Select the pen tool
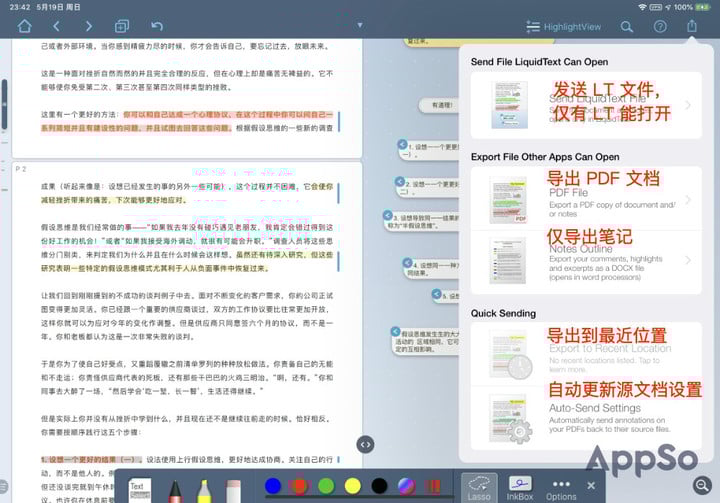Screen dimensions: 720x503 click(x=175, y=491)
